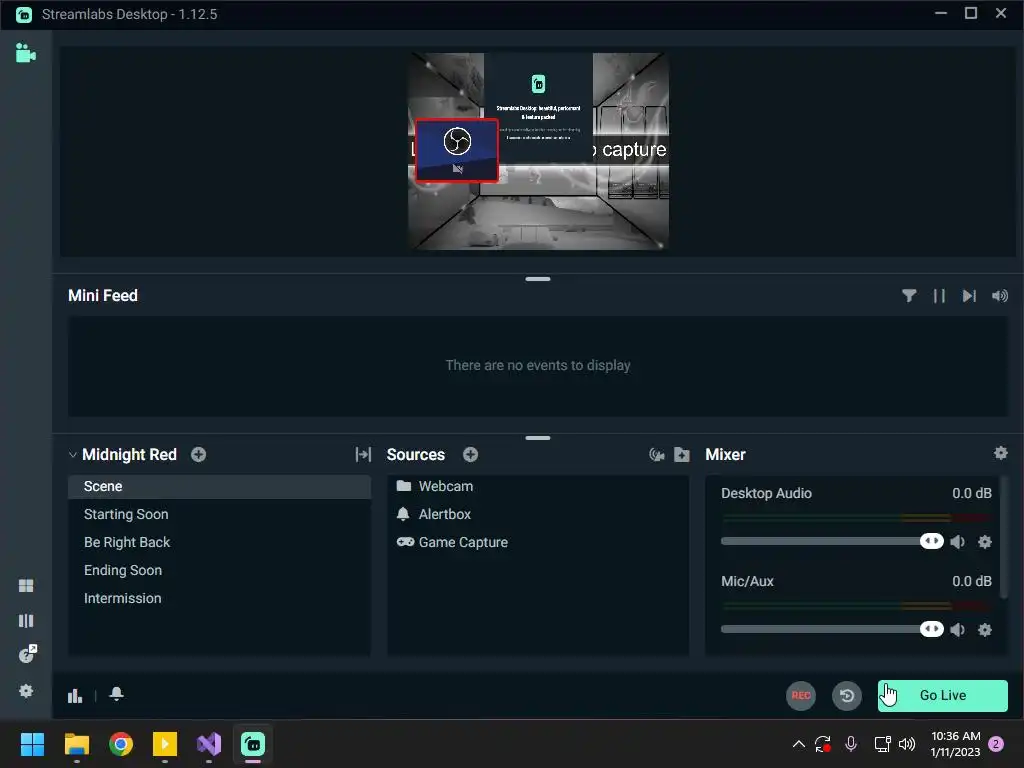The image size is (1024, 768).
Task: Click Desktop Audio 0.0 dB value
Action: 972,494
